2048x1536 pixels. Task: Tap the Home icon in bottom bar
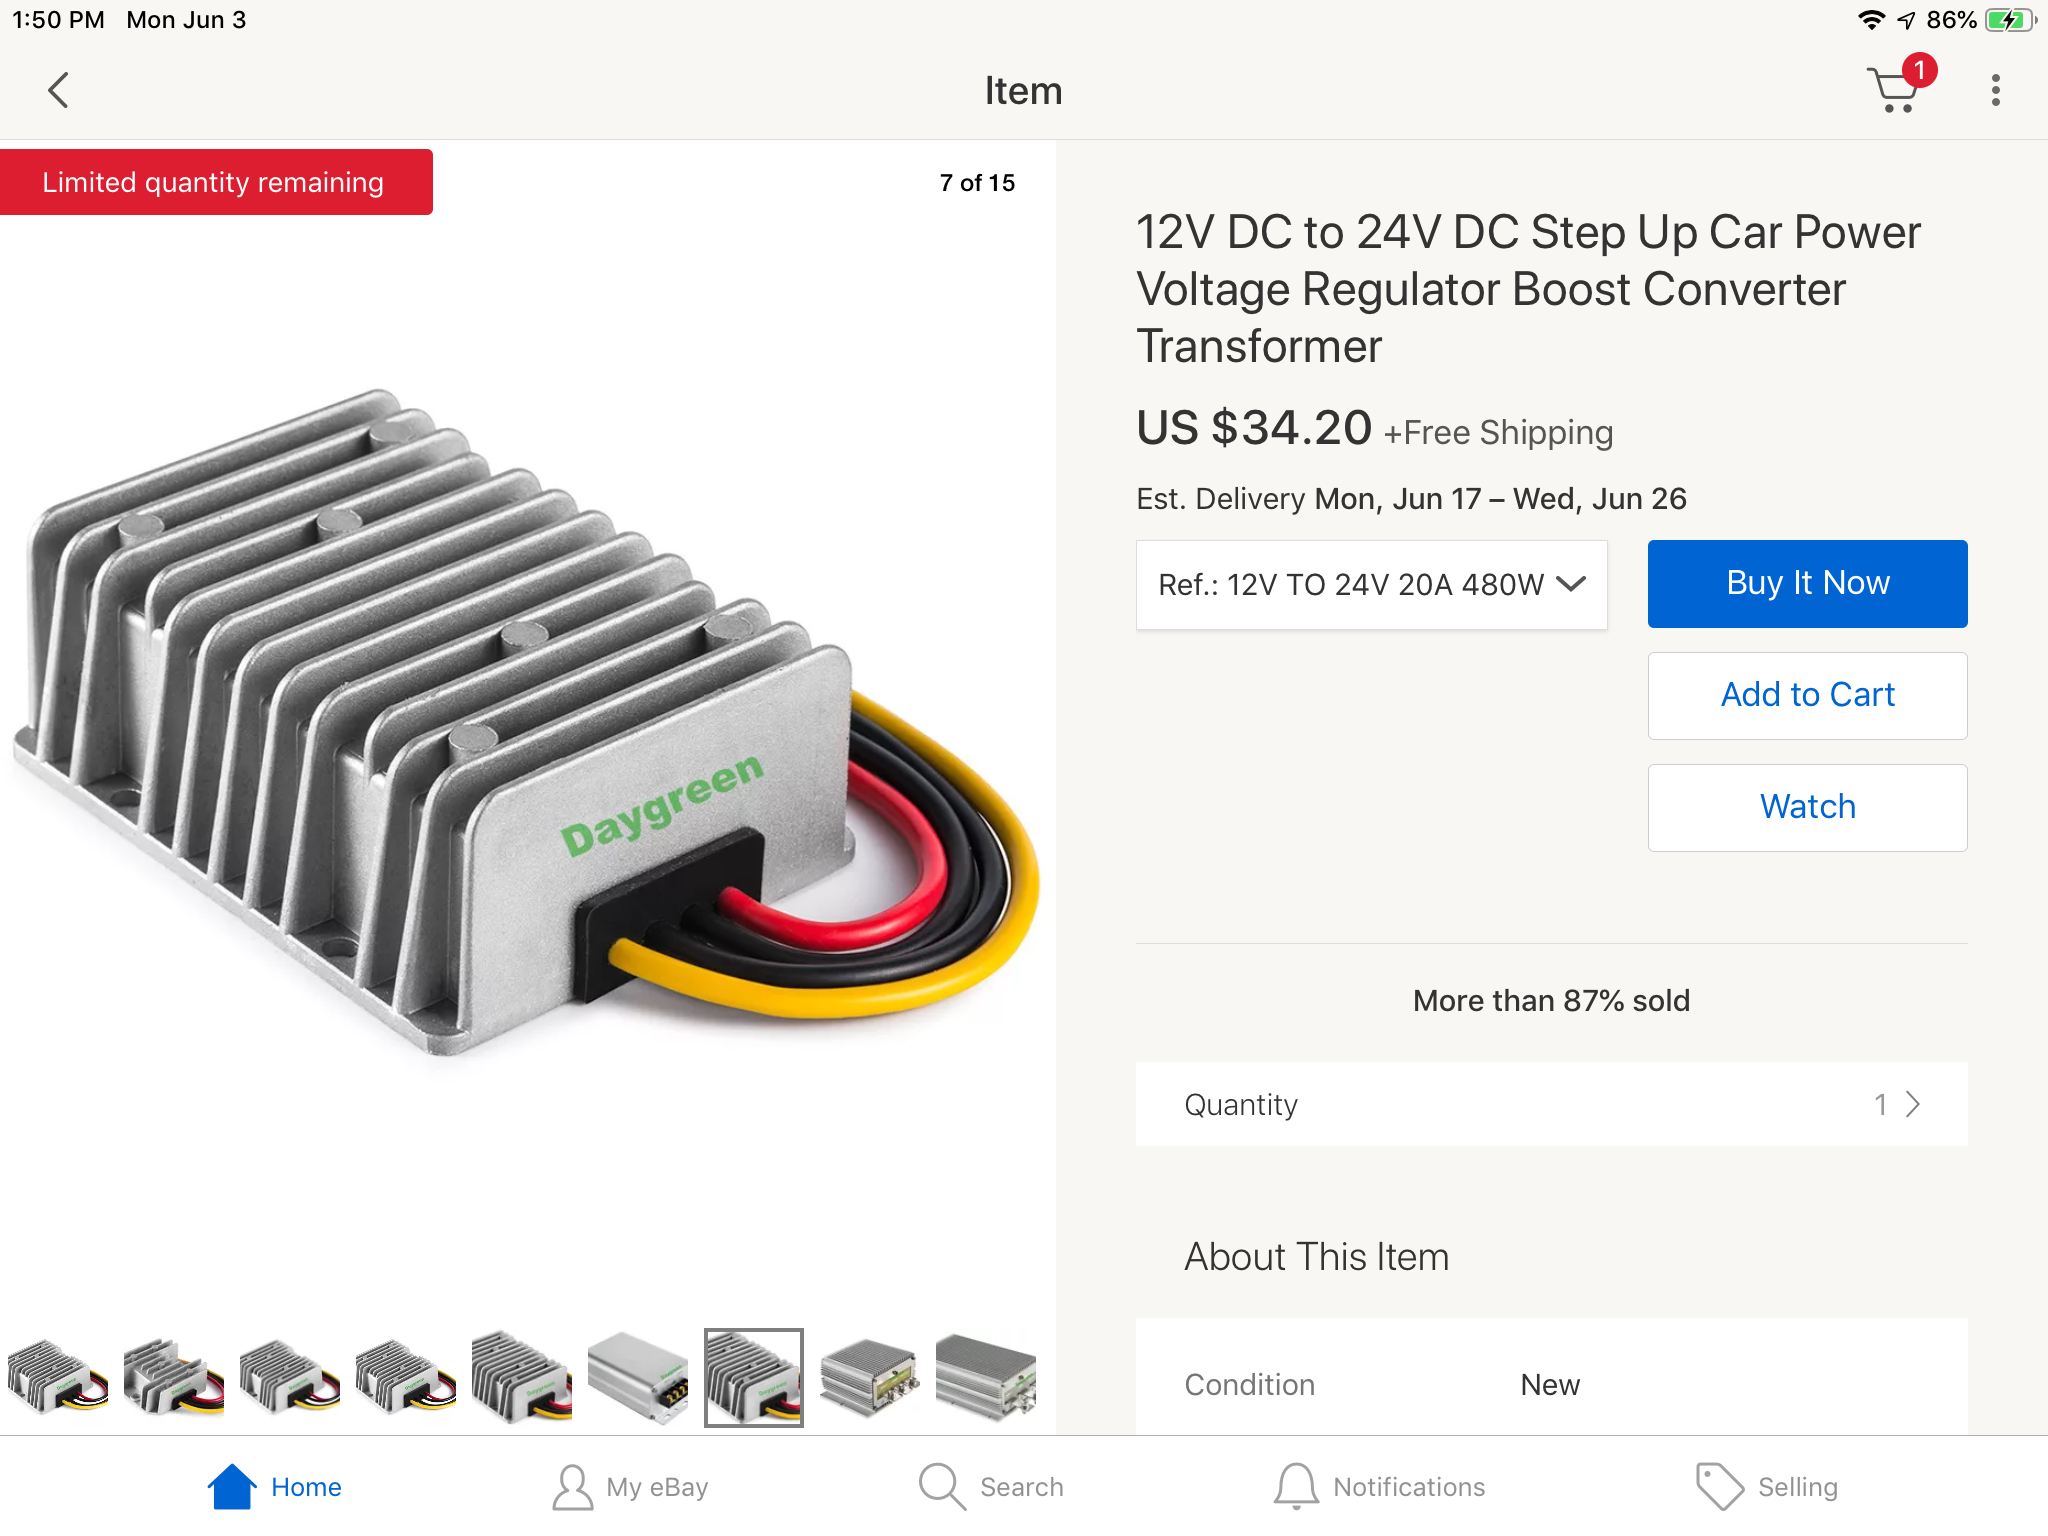tap(232, 1486)
